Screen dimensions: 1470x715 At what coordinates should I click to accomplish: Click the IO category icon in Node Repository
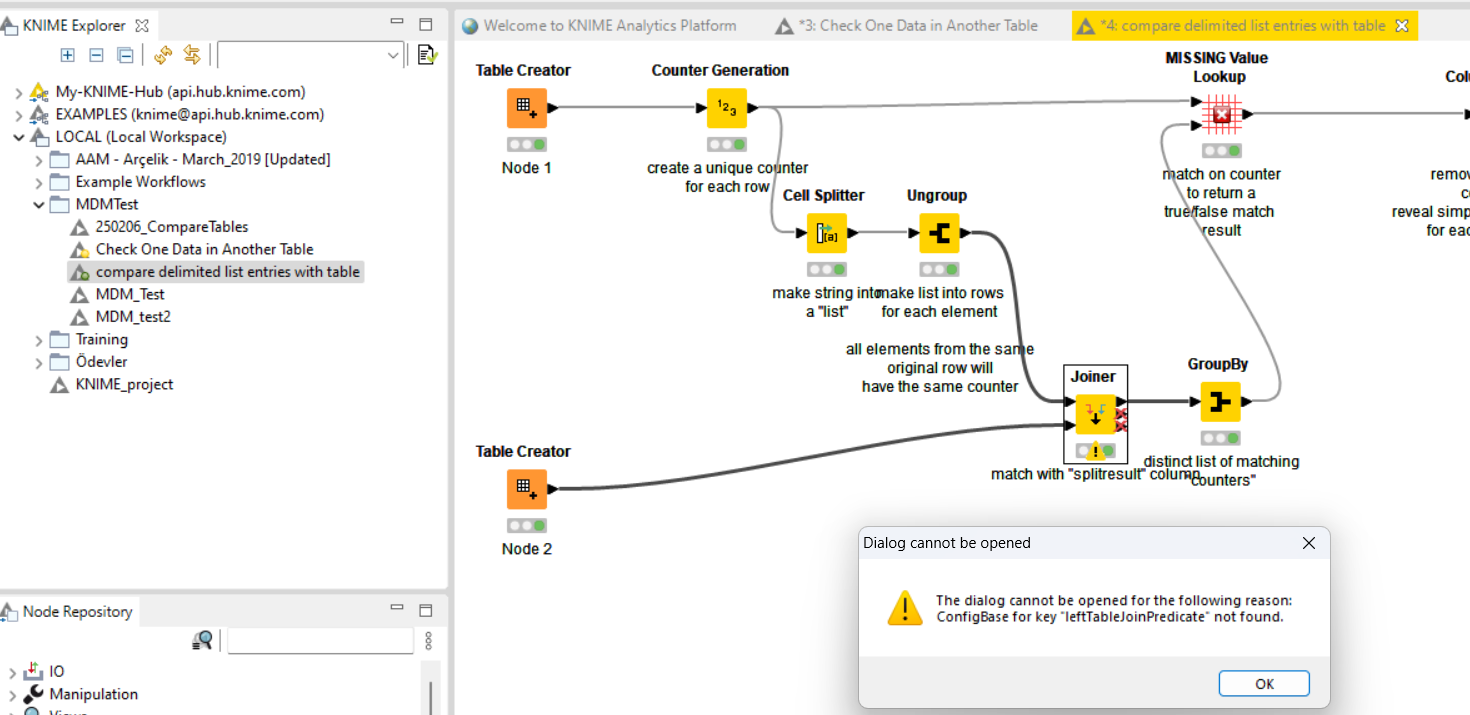(33, 671)
